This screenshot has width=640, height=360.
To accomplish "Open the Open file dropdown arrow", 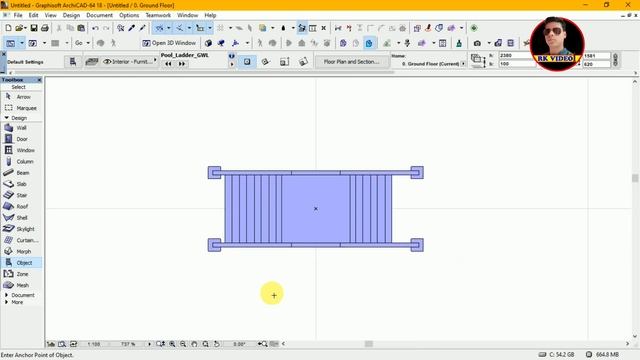I will click(x=24, y=28).
